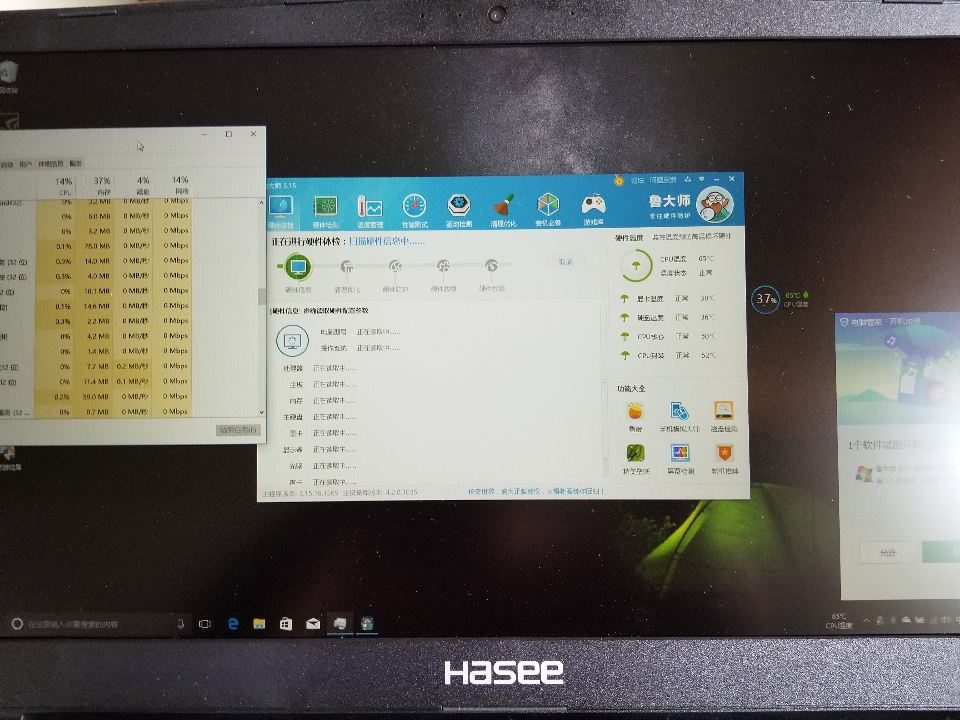
Task: Click the CPU temperature gauge circle
Action: (636, 266)
